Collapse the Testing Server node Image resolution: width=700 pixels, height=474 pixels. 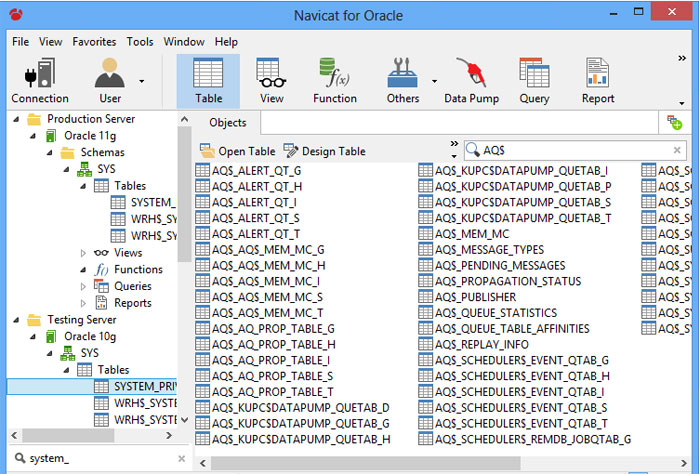[17, 320]
